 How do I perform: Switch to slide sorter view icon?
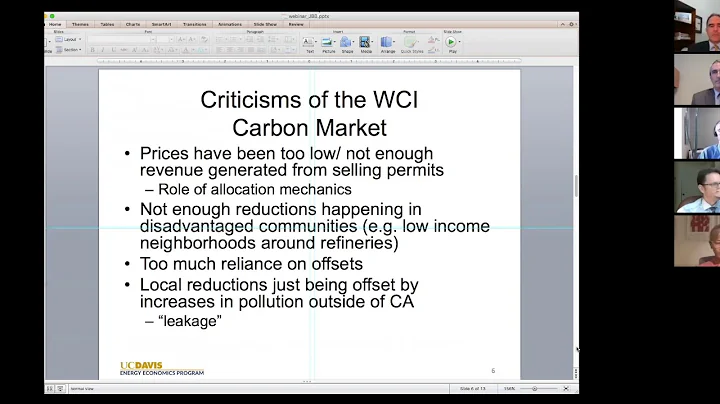[x=50, y=388]
